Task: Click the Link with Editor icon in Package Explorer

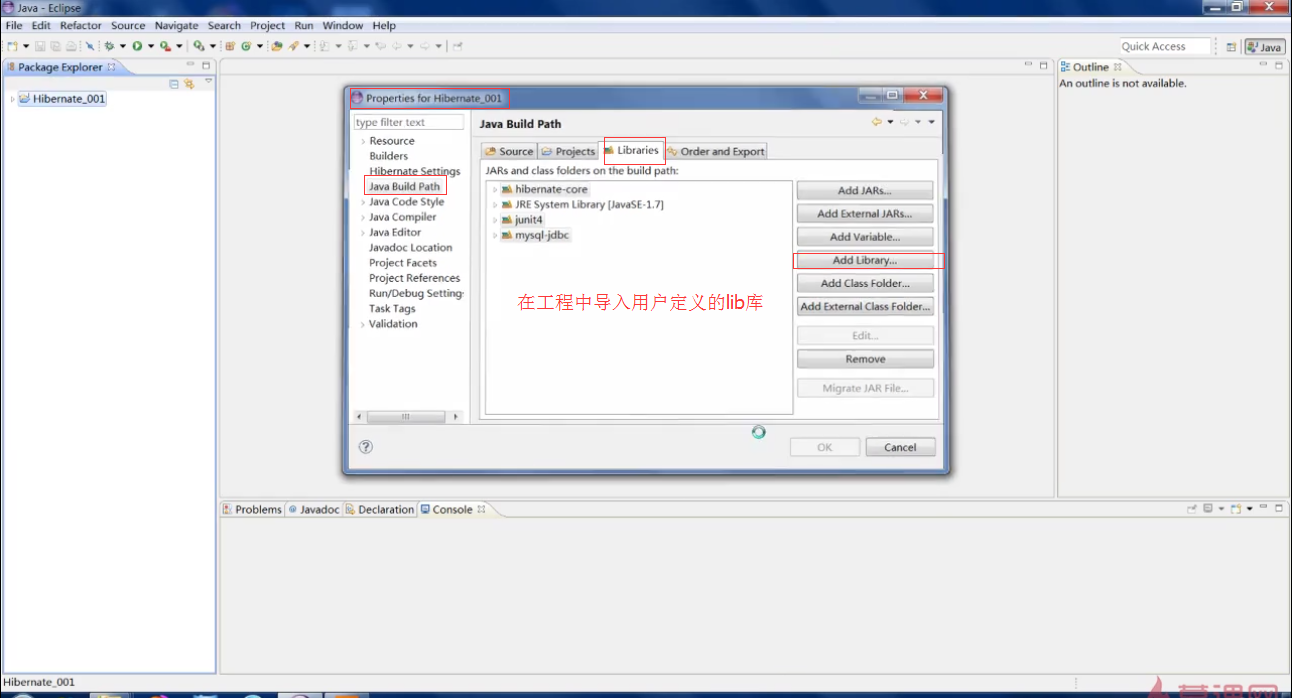Action: pyautogui.click(x=188, y=84)
